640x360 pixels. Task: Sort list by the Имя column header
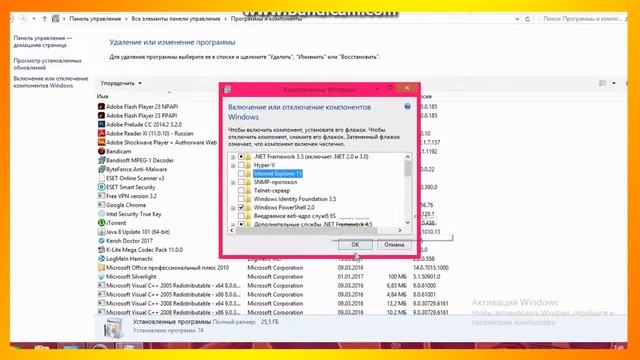102,96
